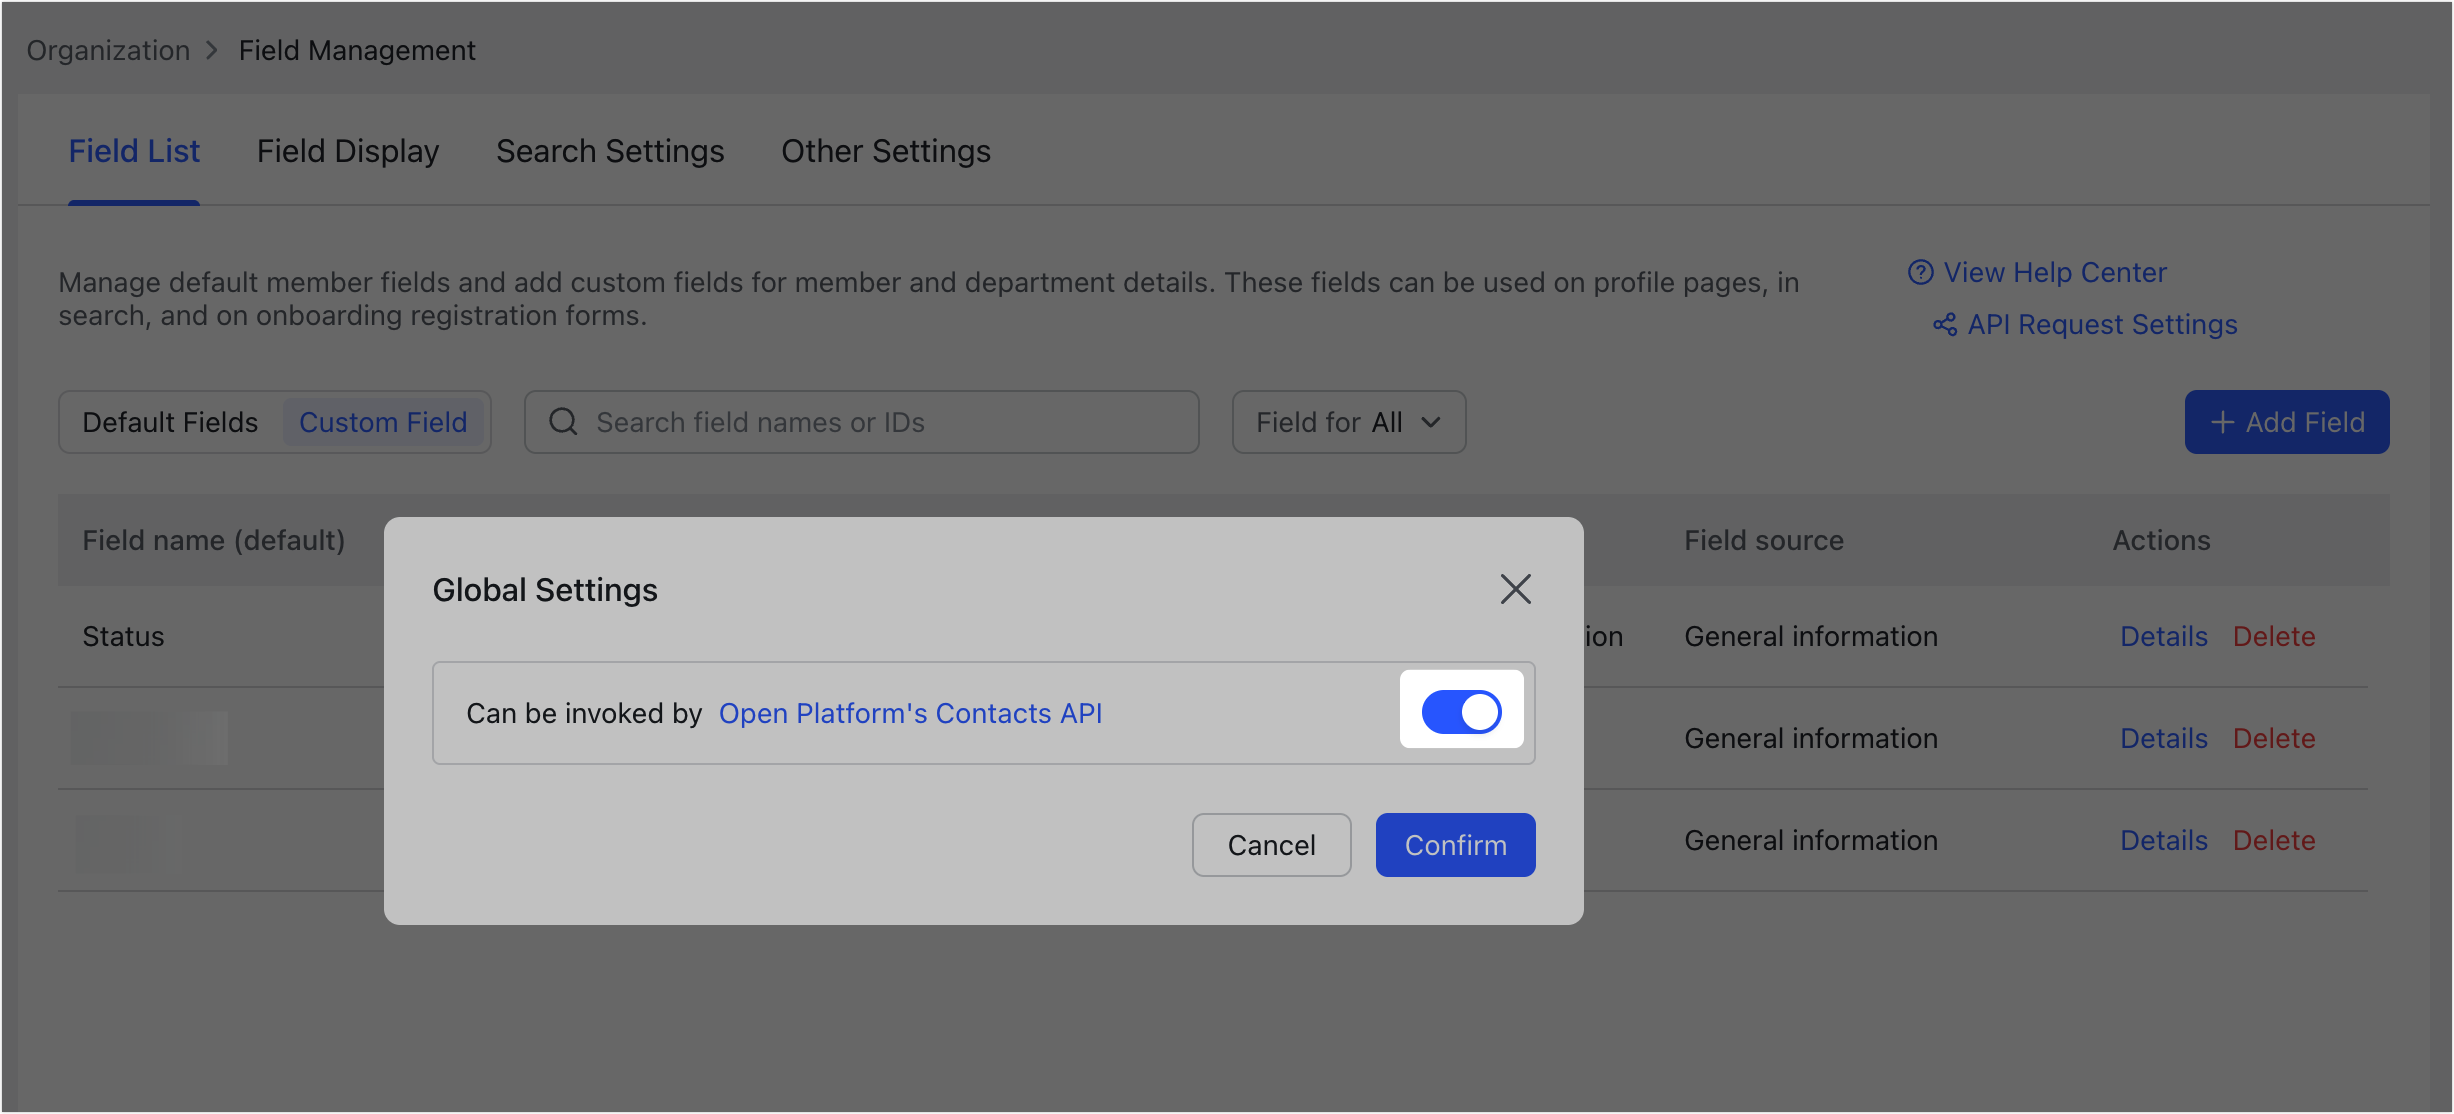The width and height of the screenshot is (2454, 1114).
Task: Delete the third table row field
Action: pyautogui.click(x=2274, y=840)
